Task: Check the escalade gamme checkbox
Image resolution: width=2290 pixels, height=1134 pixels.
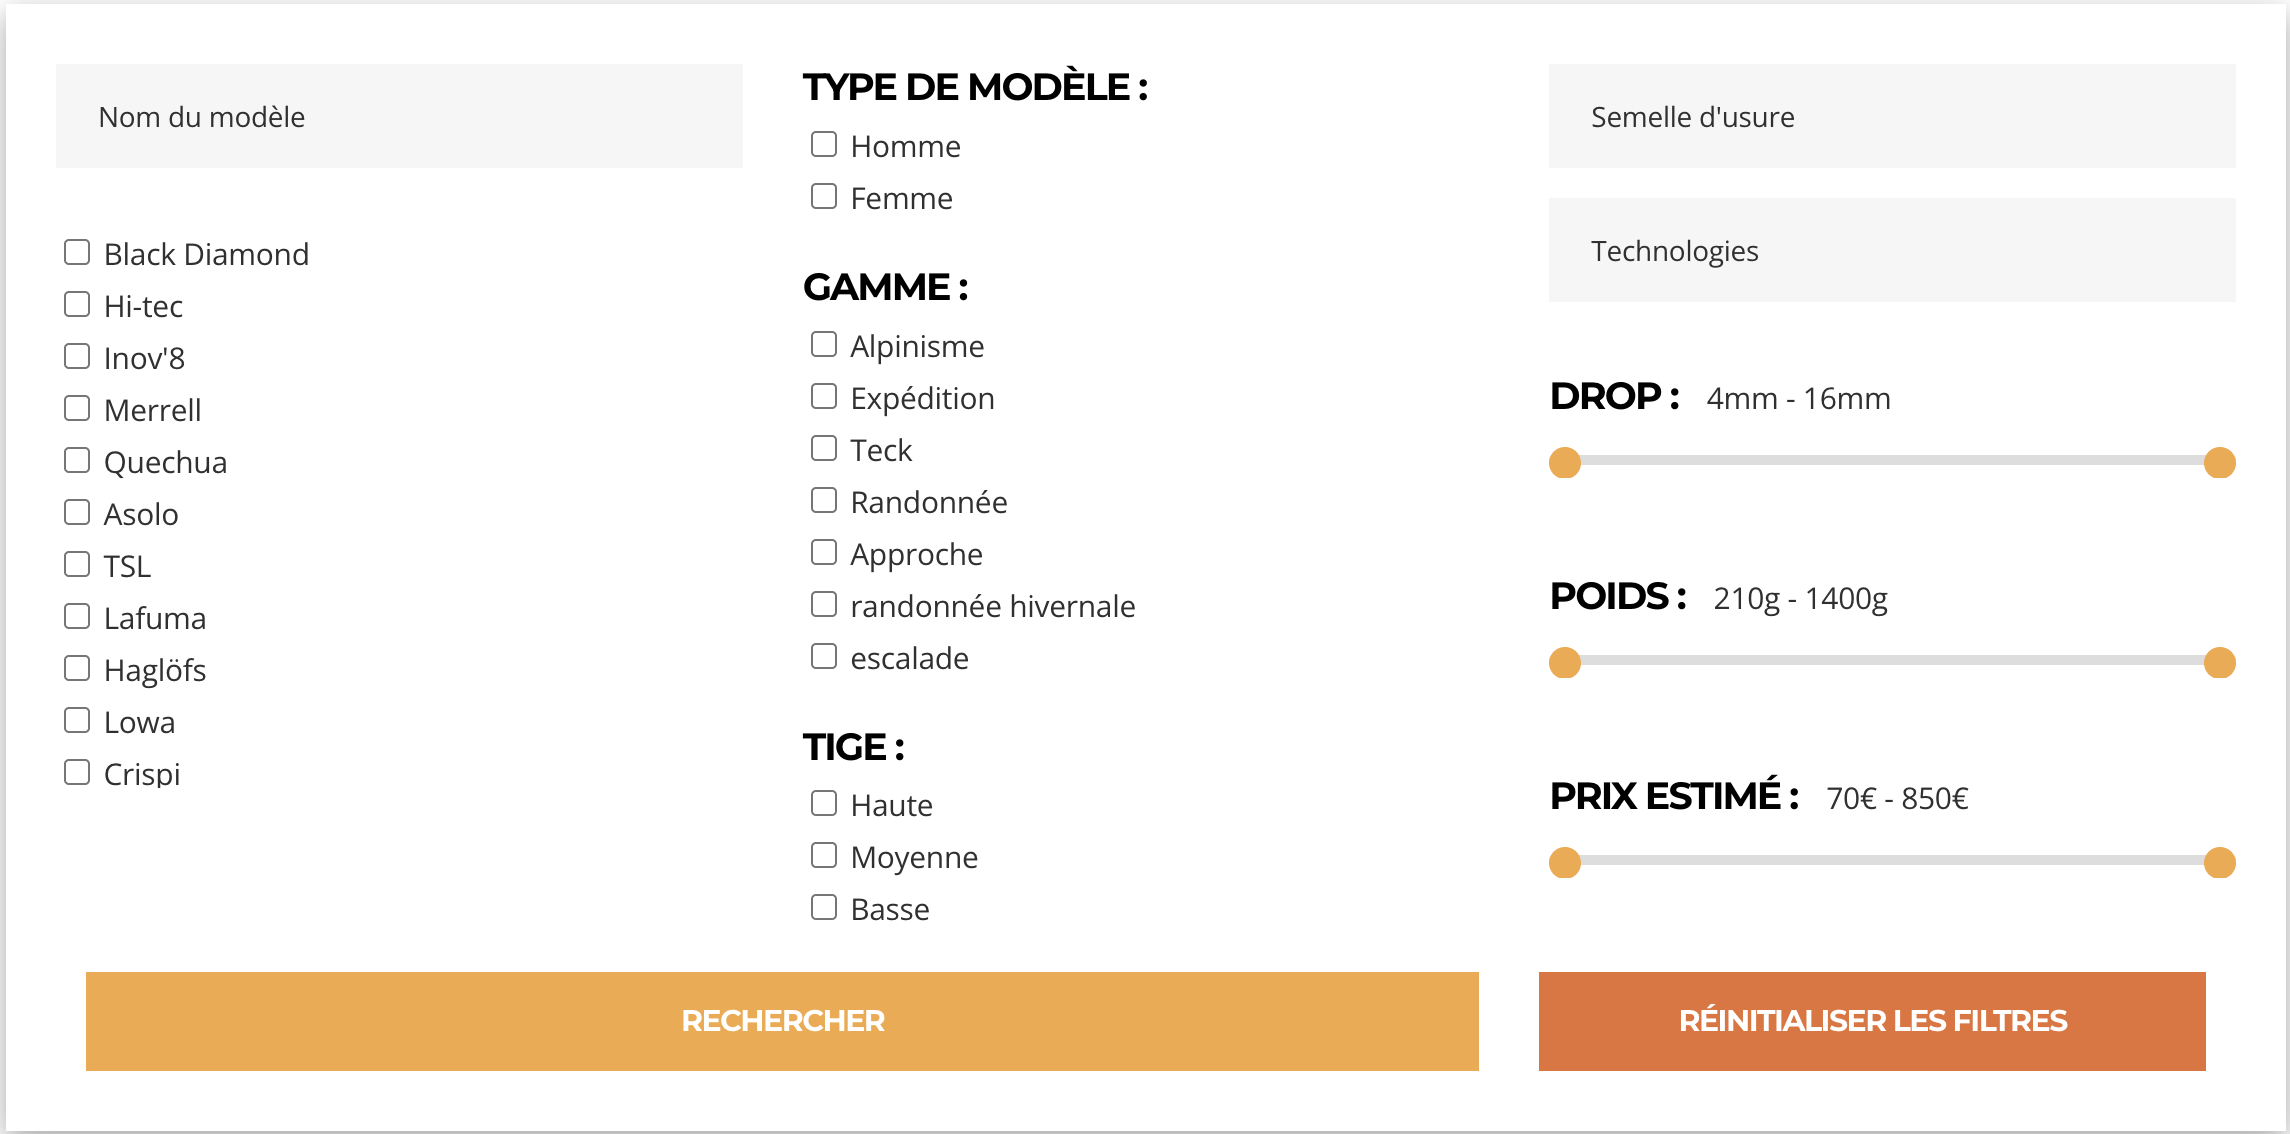Action: (824, 657)
